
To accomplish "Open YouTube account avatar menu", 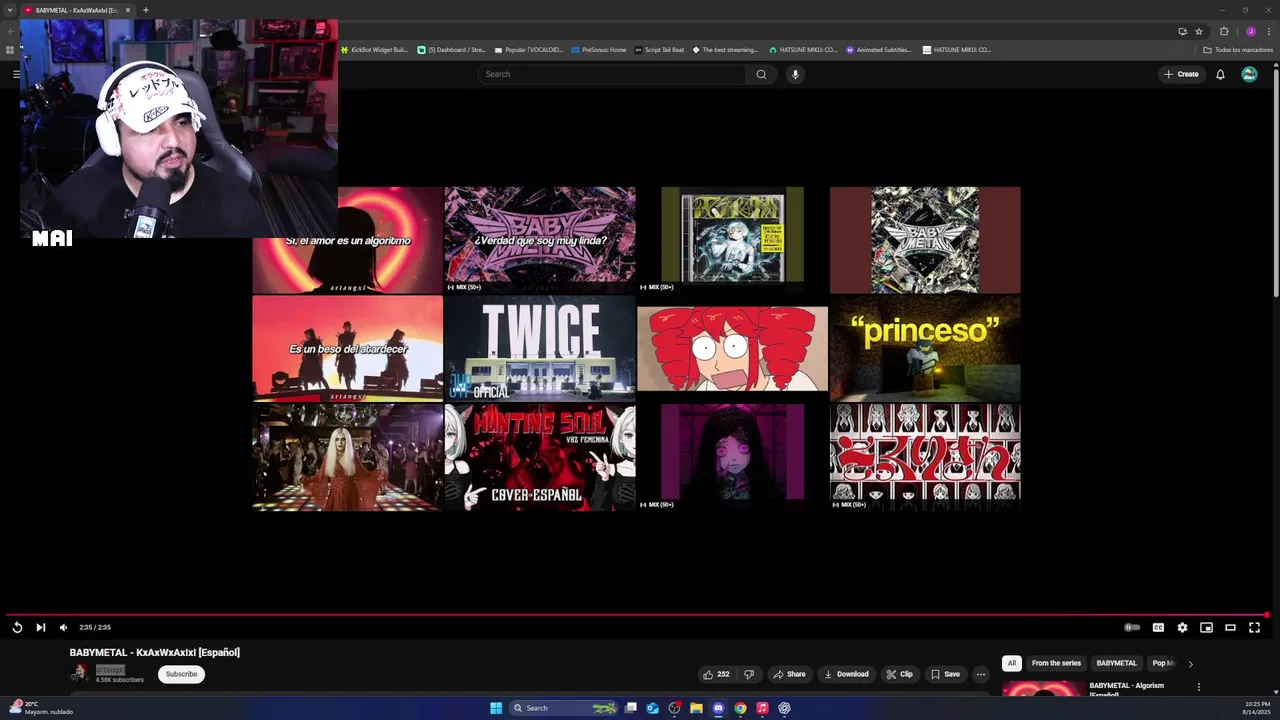I will click(1249, 74).
